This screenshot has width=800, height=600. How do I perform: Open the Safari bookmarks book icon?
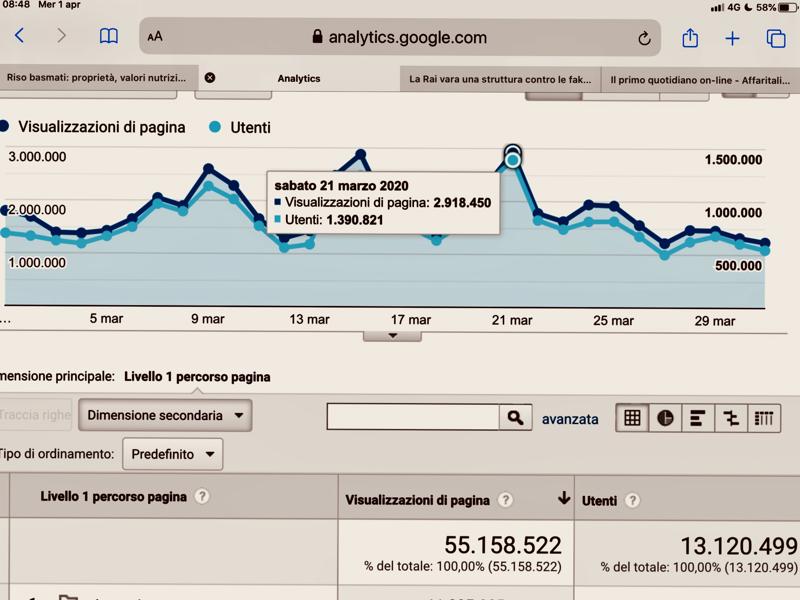[x=108, y=37]
